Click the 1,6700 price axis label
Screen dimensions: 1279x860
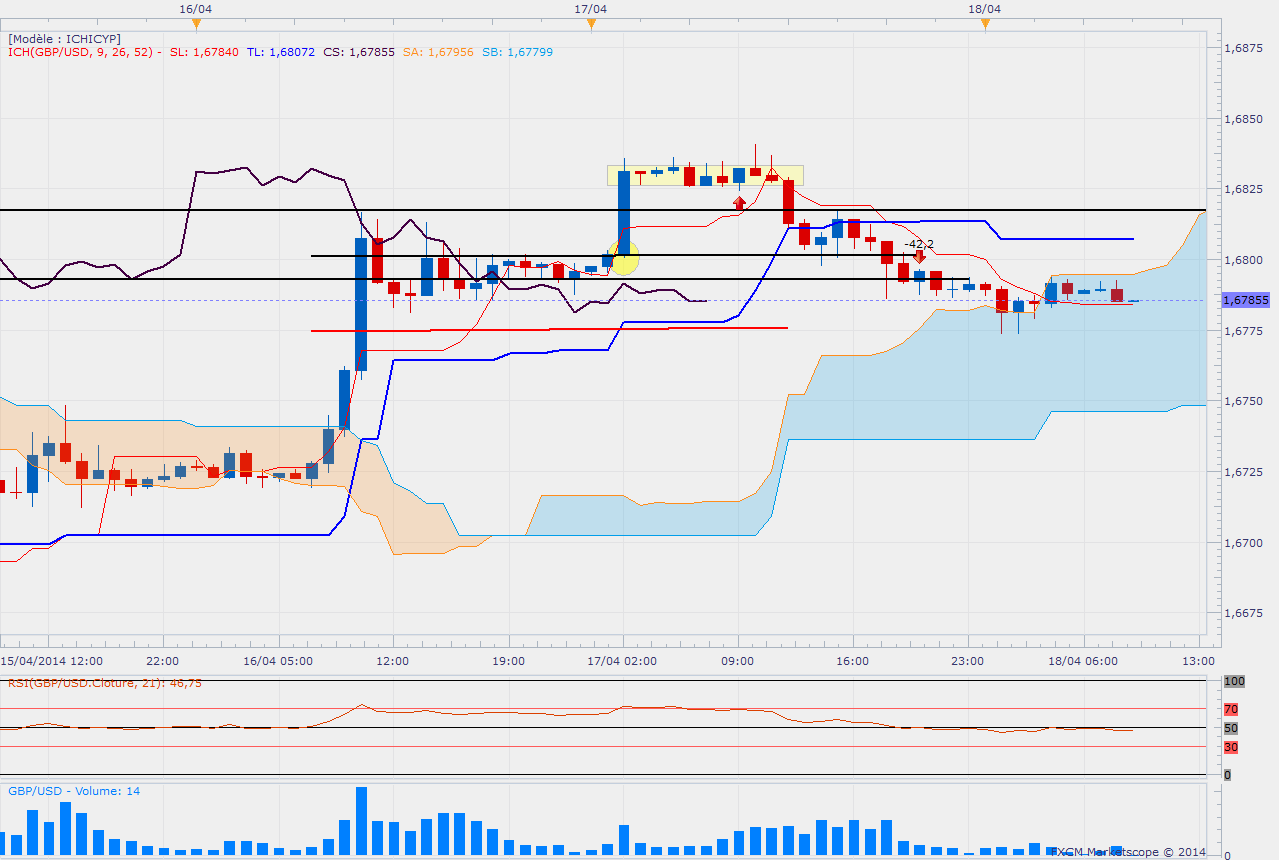[x=1243, y=543]
